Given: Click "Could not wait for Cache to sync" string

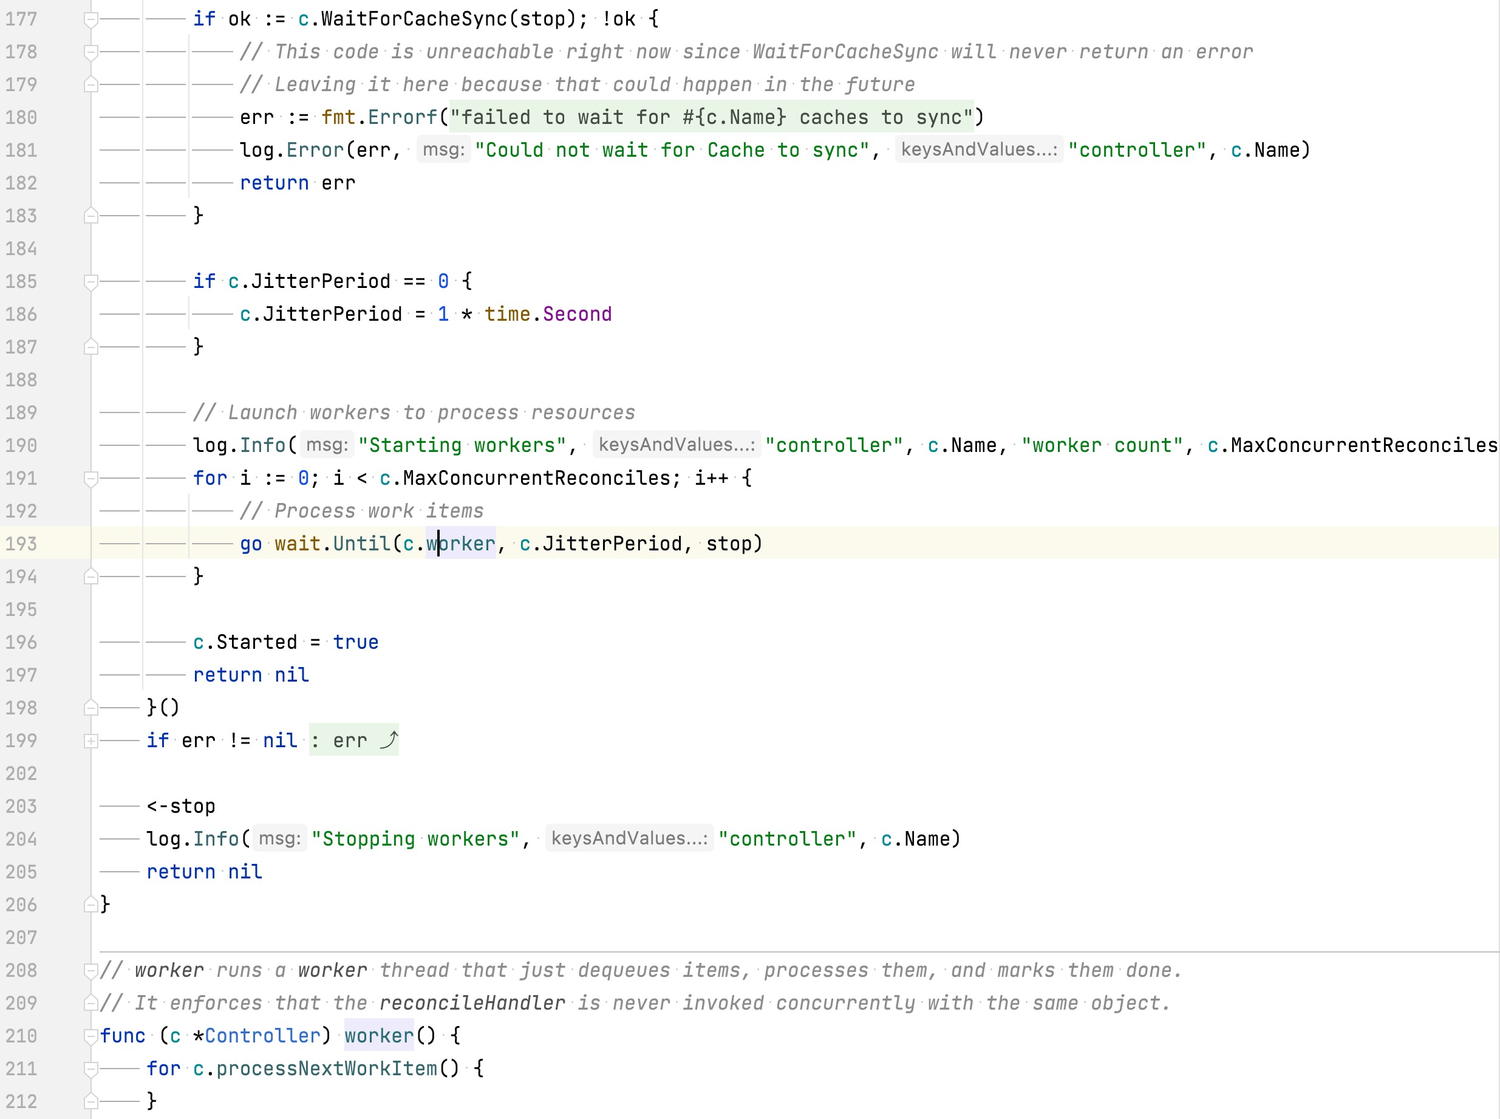Looking at the screenshot, I should coord(672,150).
